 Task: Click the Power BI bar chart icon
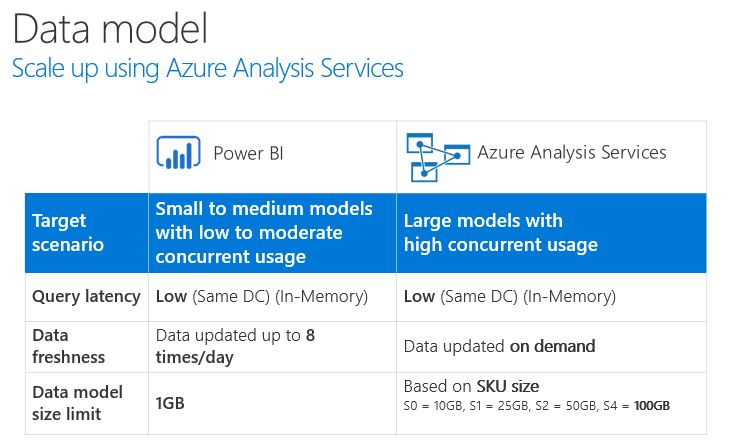tap(179, 155)
